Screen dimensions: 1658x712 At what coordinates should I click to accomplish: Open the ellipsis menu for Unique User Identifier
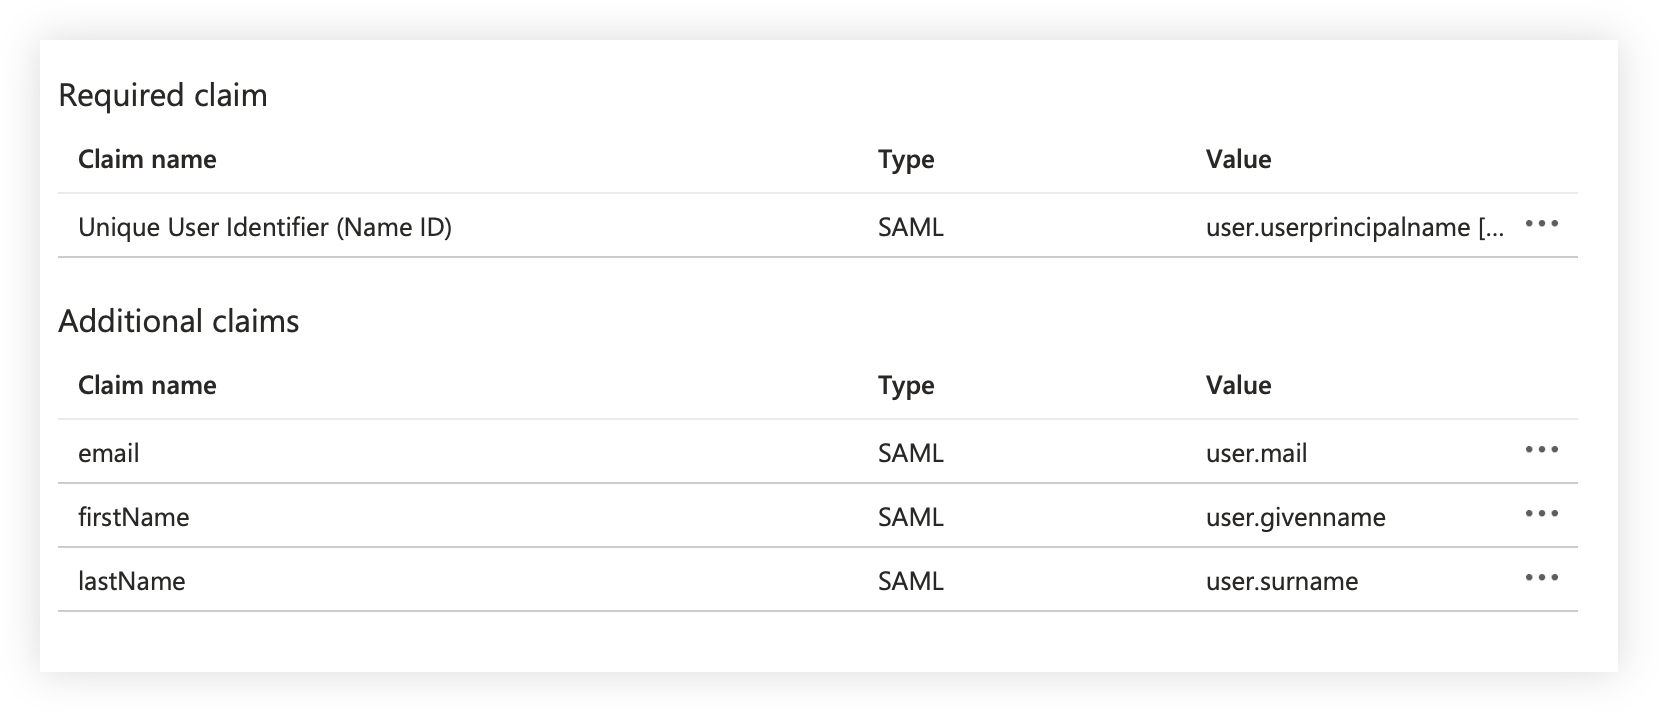coord(1541,224)
